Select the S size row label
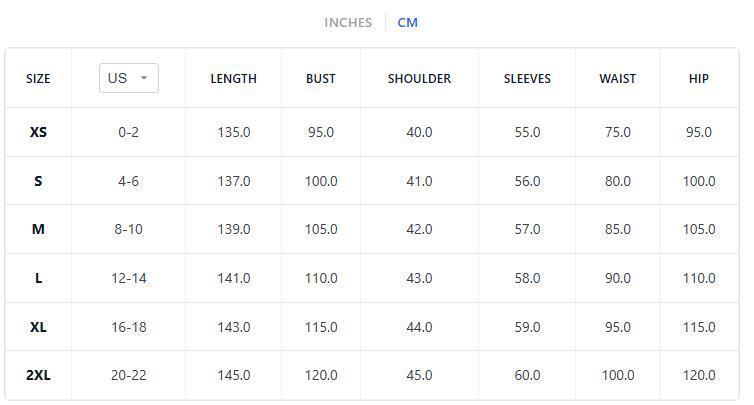Viewport: 754px width, 405px height. pos(38,181)
